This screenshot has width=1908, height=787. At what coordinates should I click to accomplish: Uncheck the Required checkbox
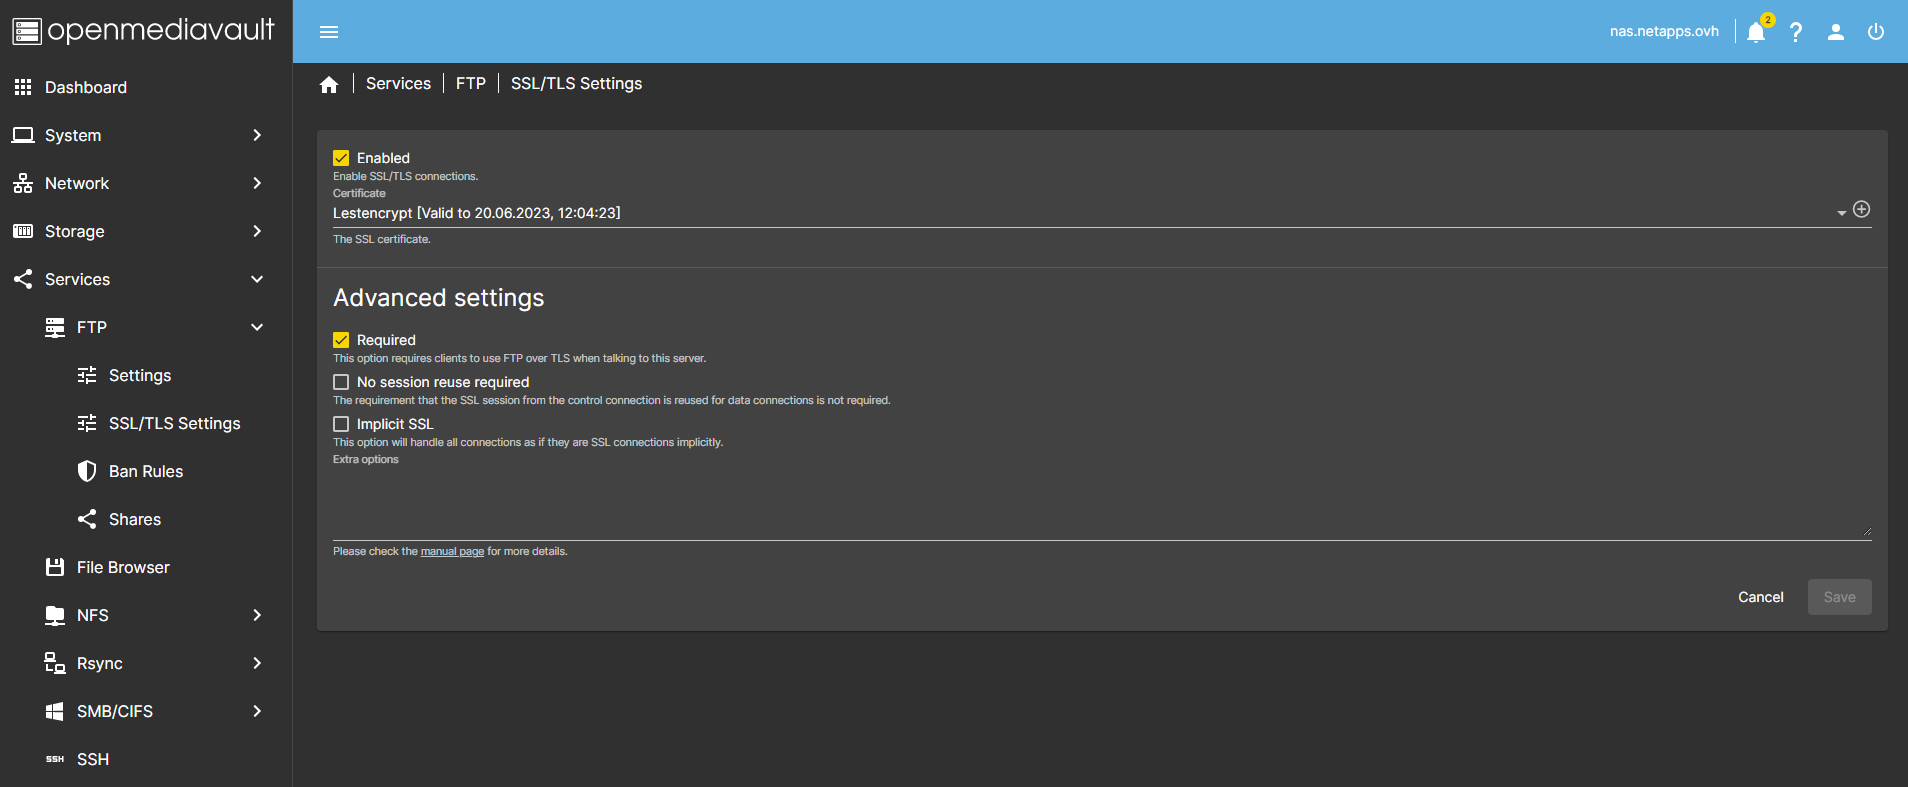(x=341, y=340)
